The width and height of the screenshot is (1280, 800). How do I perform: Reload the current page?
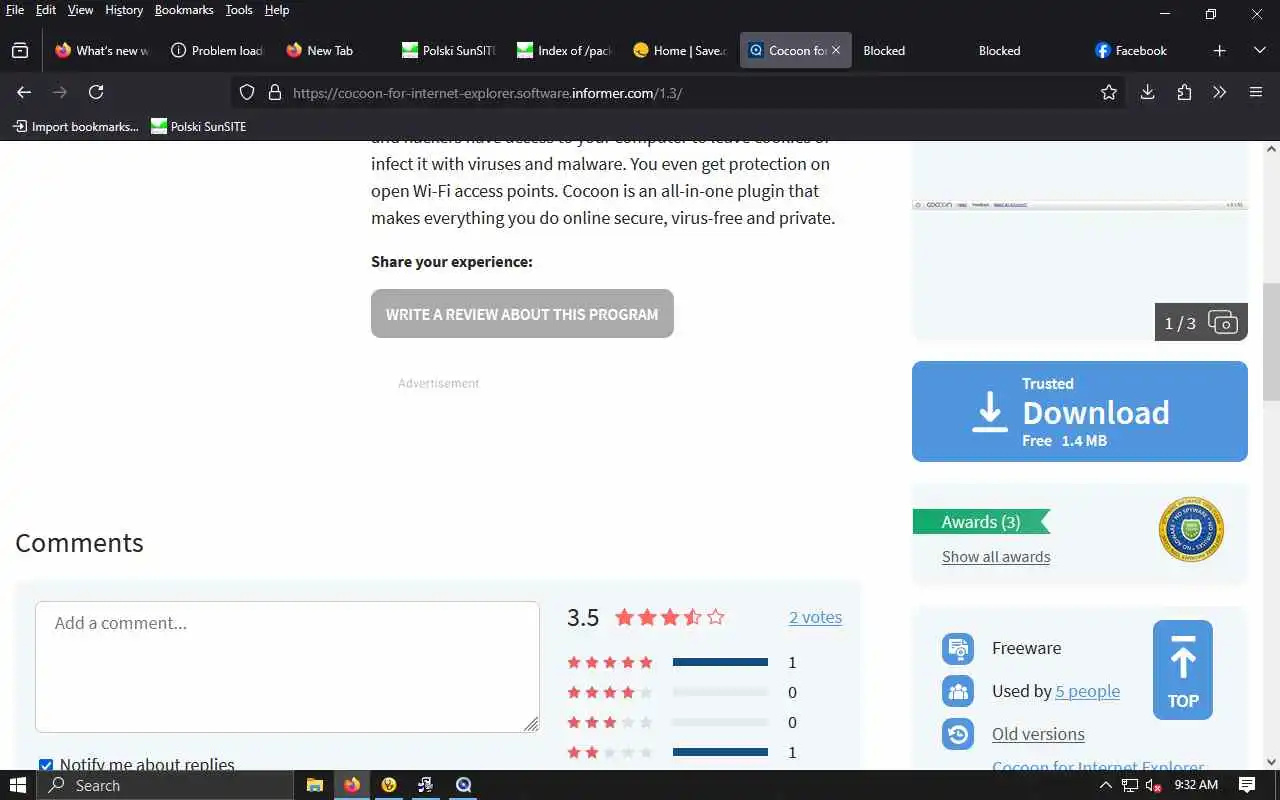pos(96,92)
